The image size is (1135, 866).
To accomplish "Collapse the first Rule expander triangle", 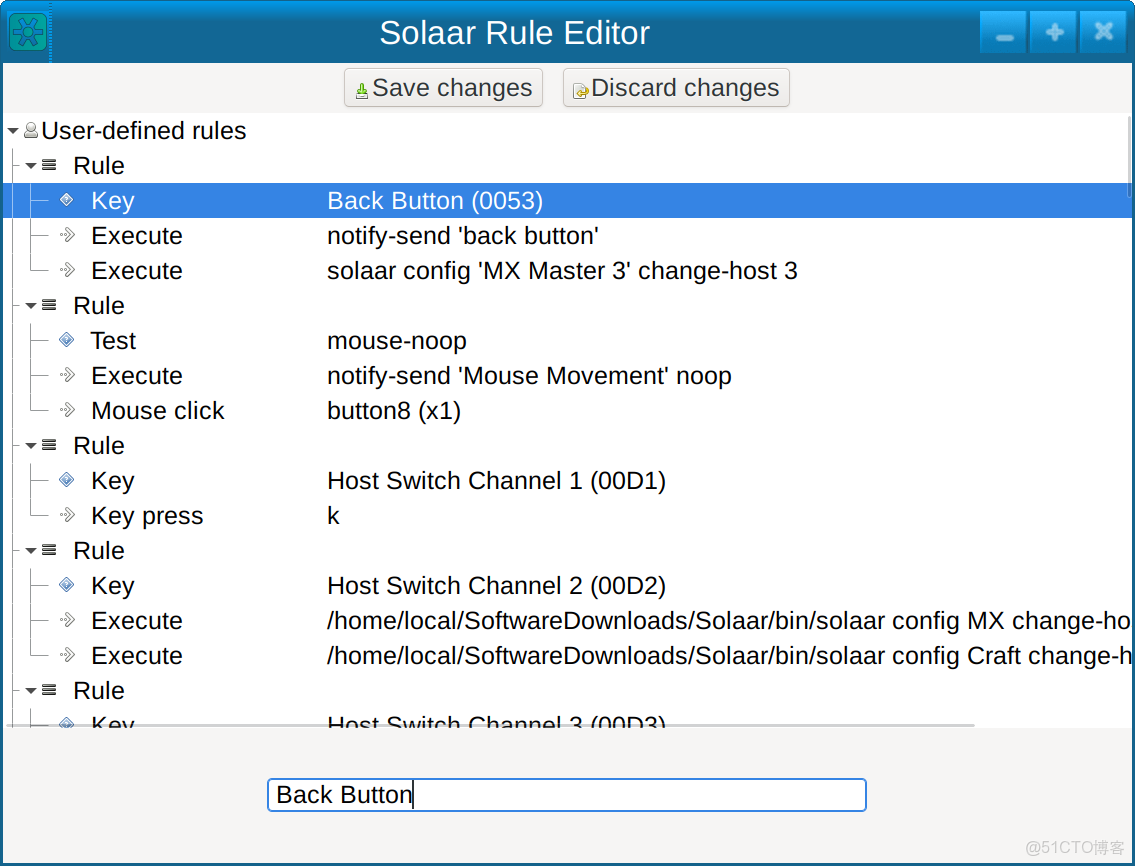I will [x=31, y=165].
